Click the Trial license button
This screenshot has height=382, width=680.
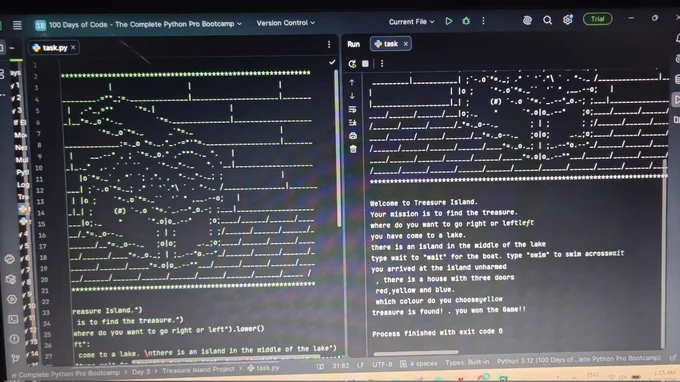pyautogui.click(x=597, y=19)
